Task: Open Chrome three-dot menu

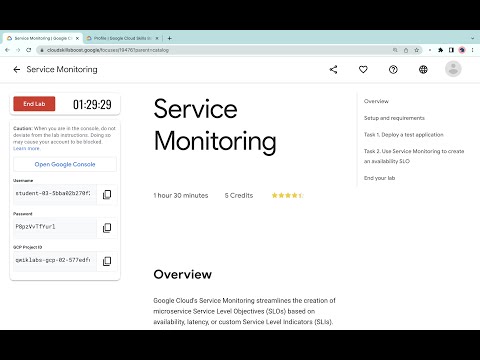Action: [x=472, y=50]
